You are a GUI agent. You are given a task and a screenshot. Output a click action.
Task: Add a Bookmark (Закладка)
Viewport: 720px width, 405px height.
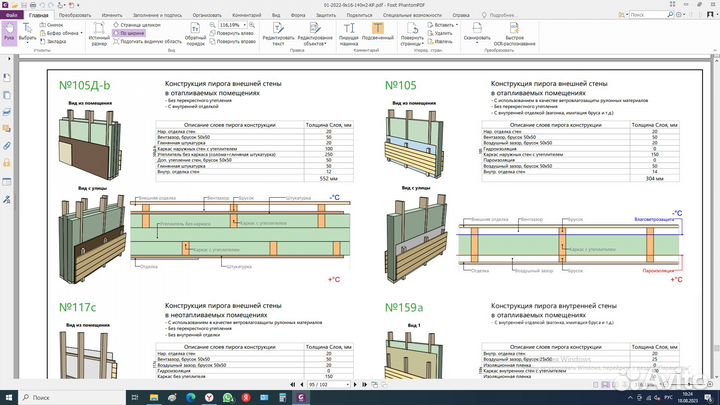click(53, 41)
